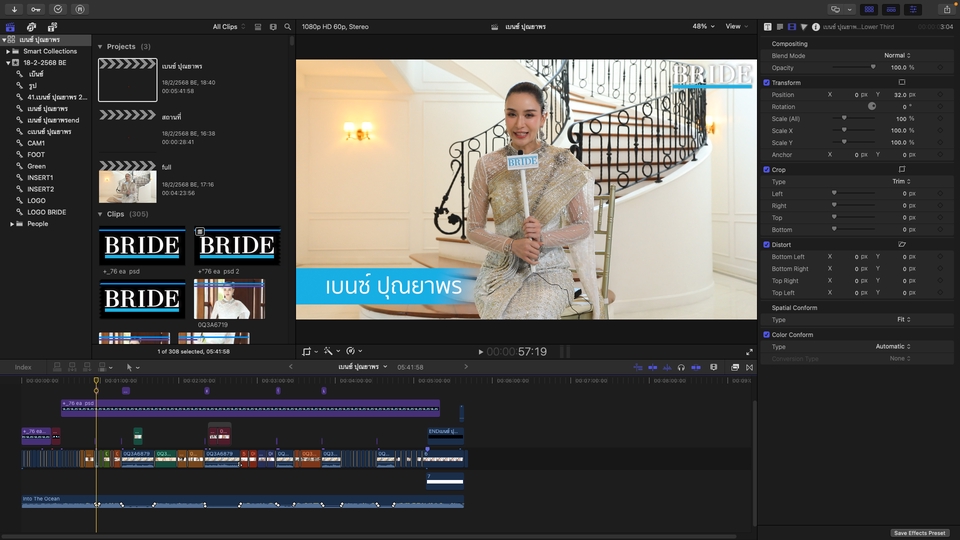The height and width of the screenshot is (540, 960).
Task: Adjust the Scale (All) slider
Action: (x=853, y=118)
